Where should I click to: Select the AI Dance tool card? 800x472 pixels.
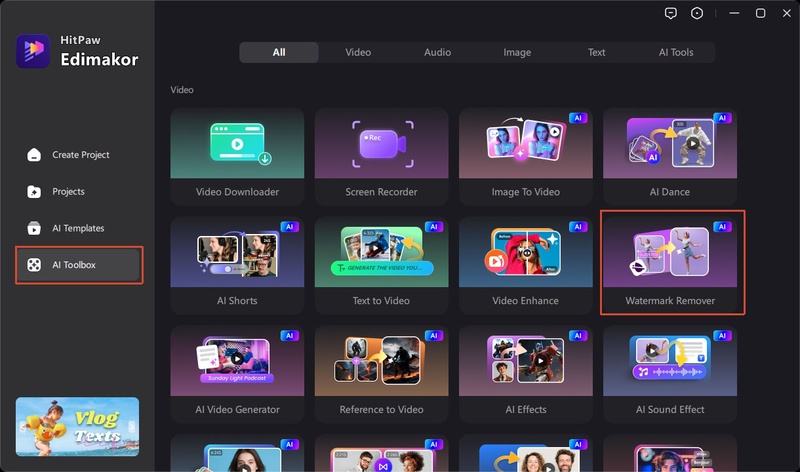[x=670, y=157]
